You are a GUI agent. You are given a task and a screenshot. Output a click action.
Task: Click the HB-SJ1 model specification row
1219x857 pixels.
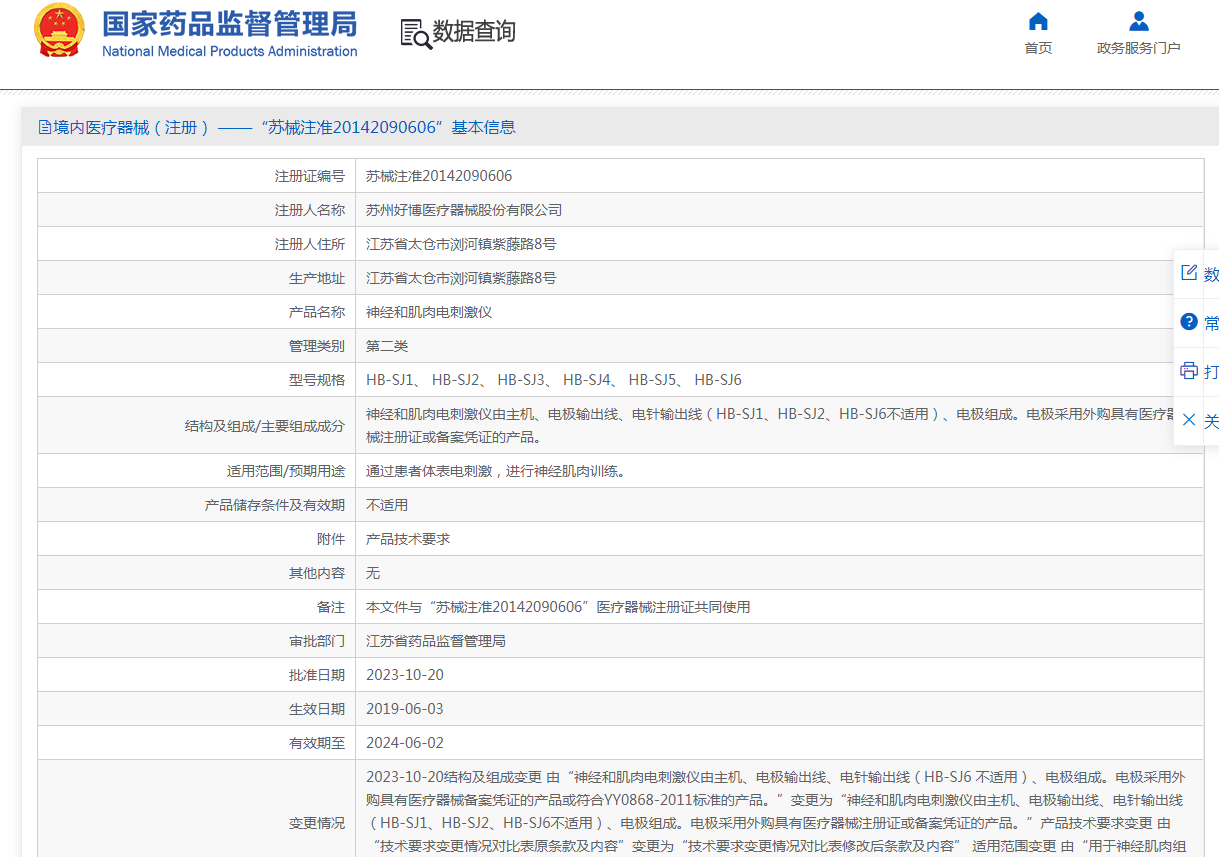pyautogui.click(x=554, y=380)
